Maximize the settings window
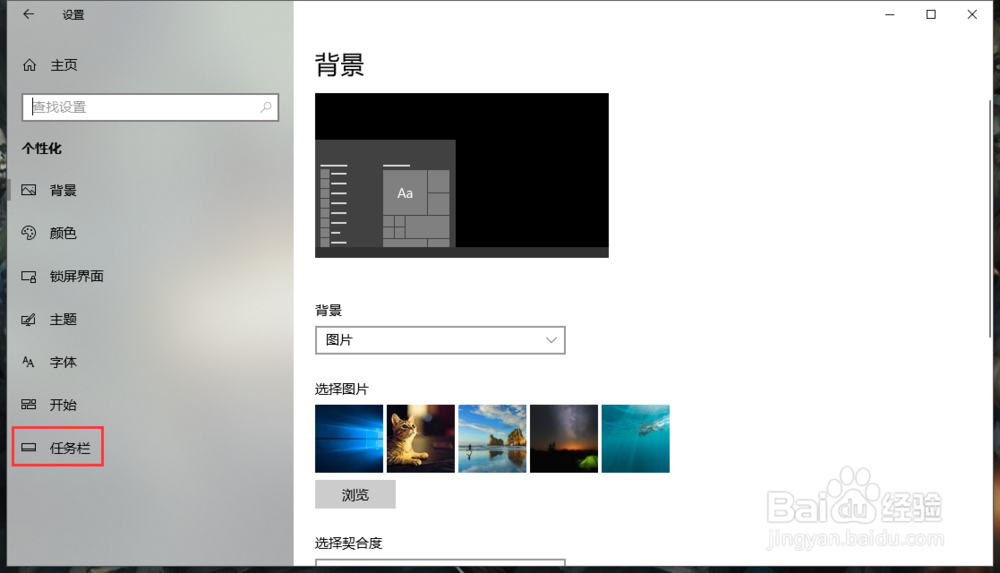 tap(931, 14)
